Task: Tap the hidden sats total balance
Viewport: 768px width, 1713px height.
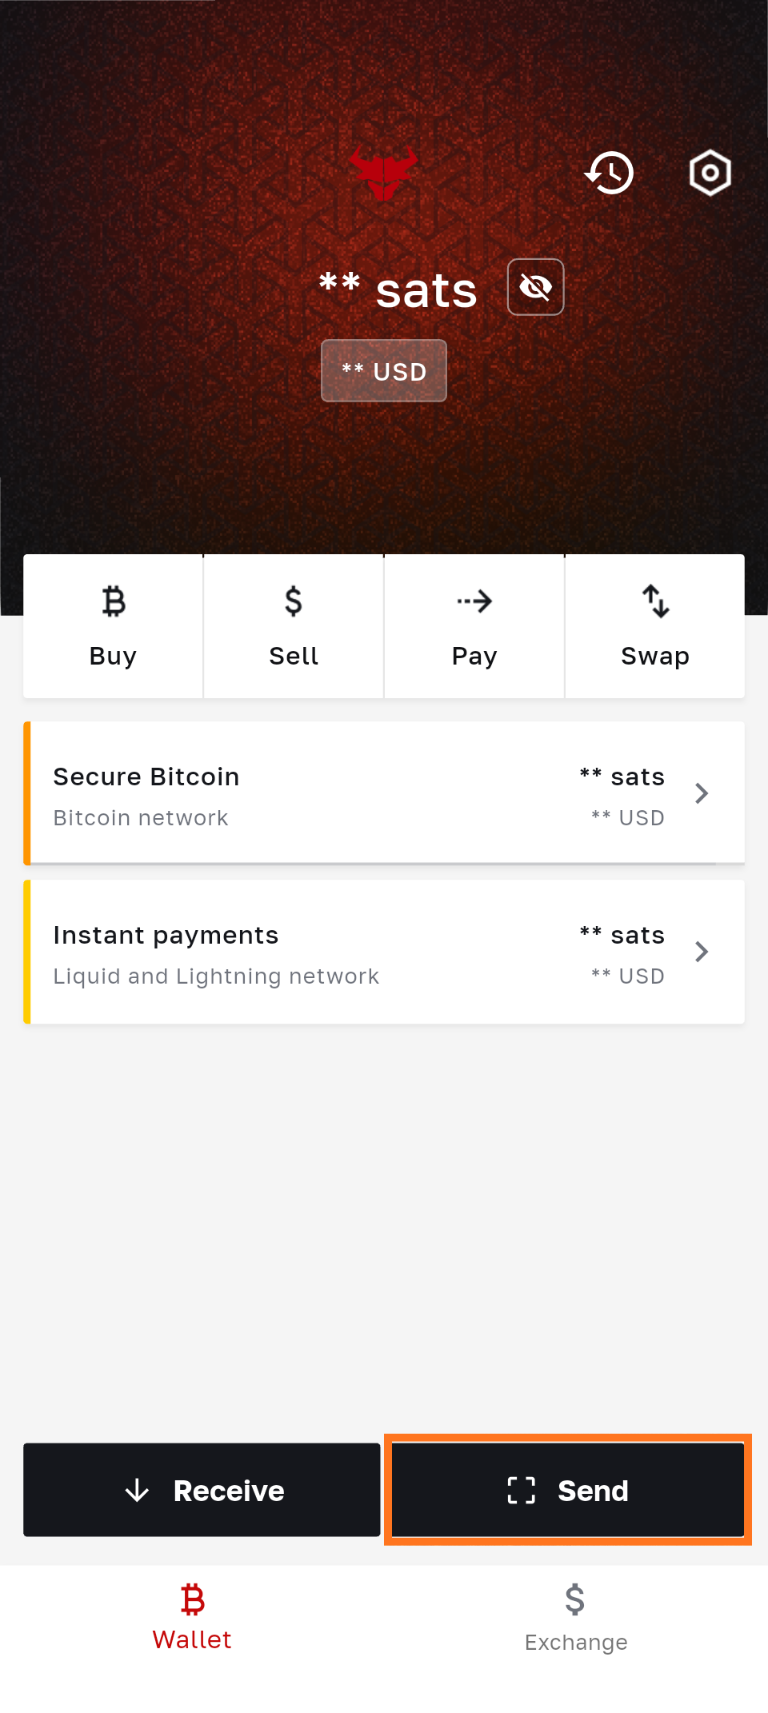Action: (398, 290)
